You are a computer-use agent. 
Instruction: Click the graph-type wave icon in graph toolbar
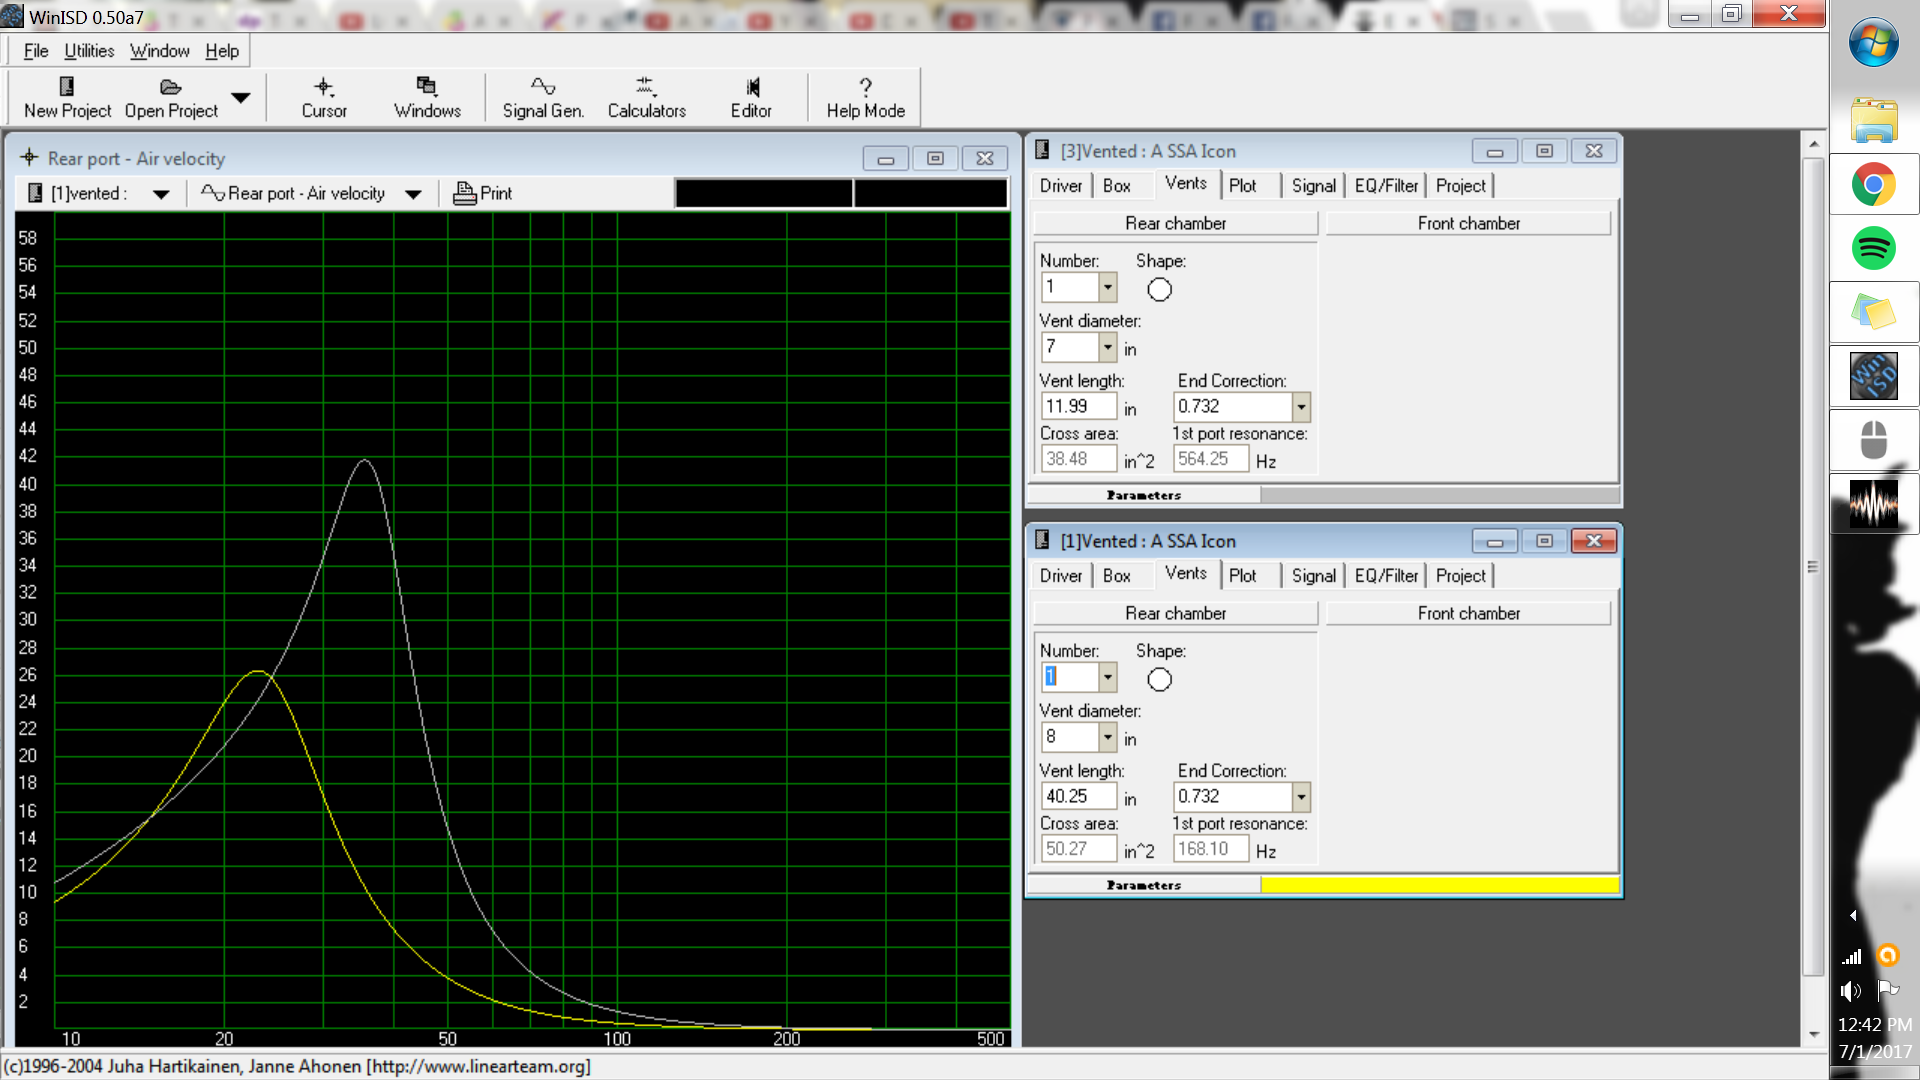tap(212, 193)
